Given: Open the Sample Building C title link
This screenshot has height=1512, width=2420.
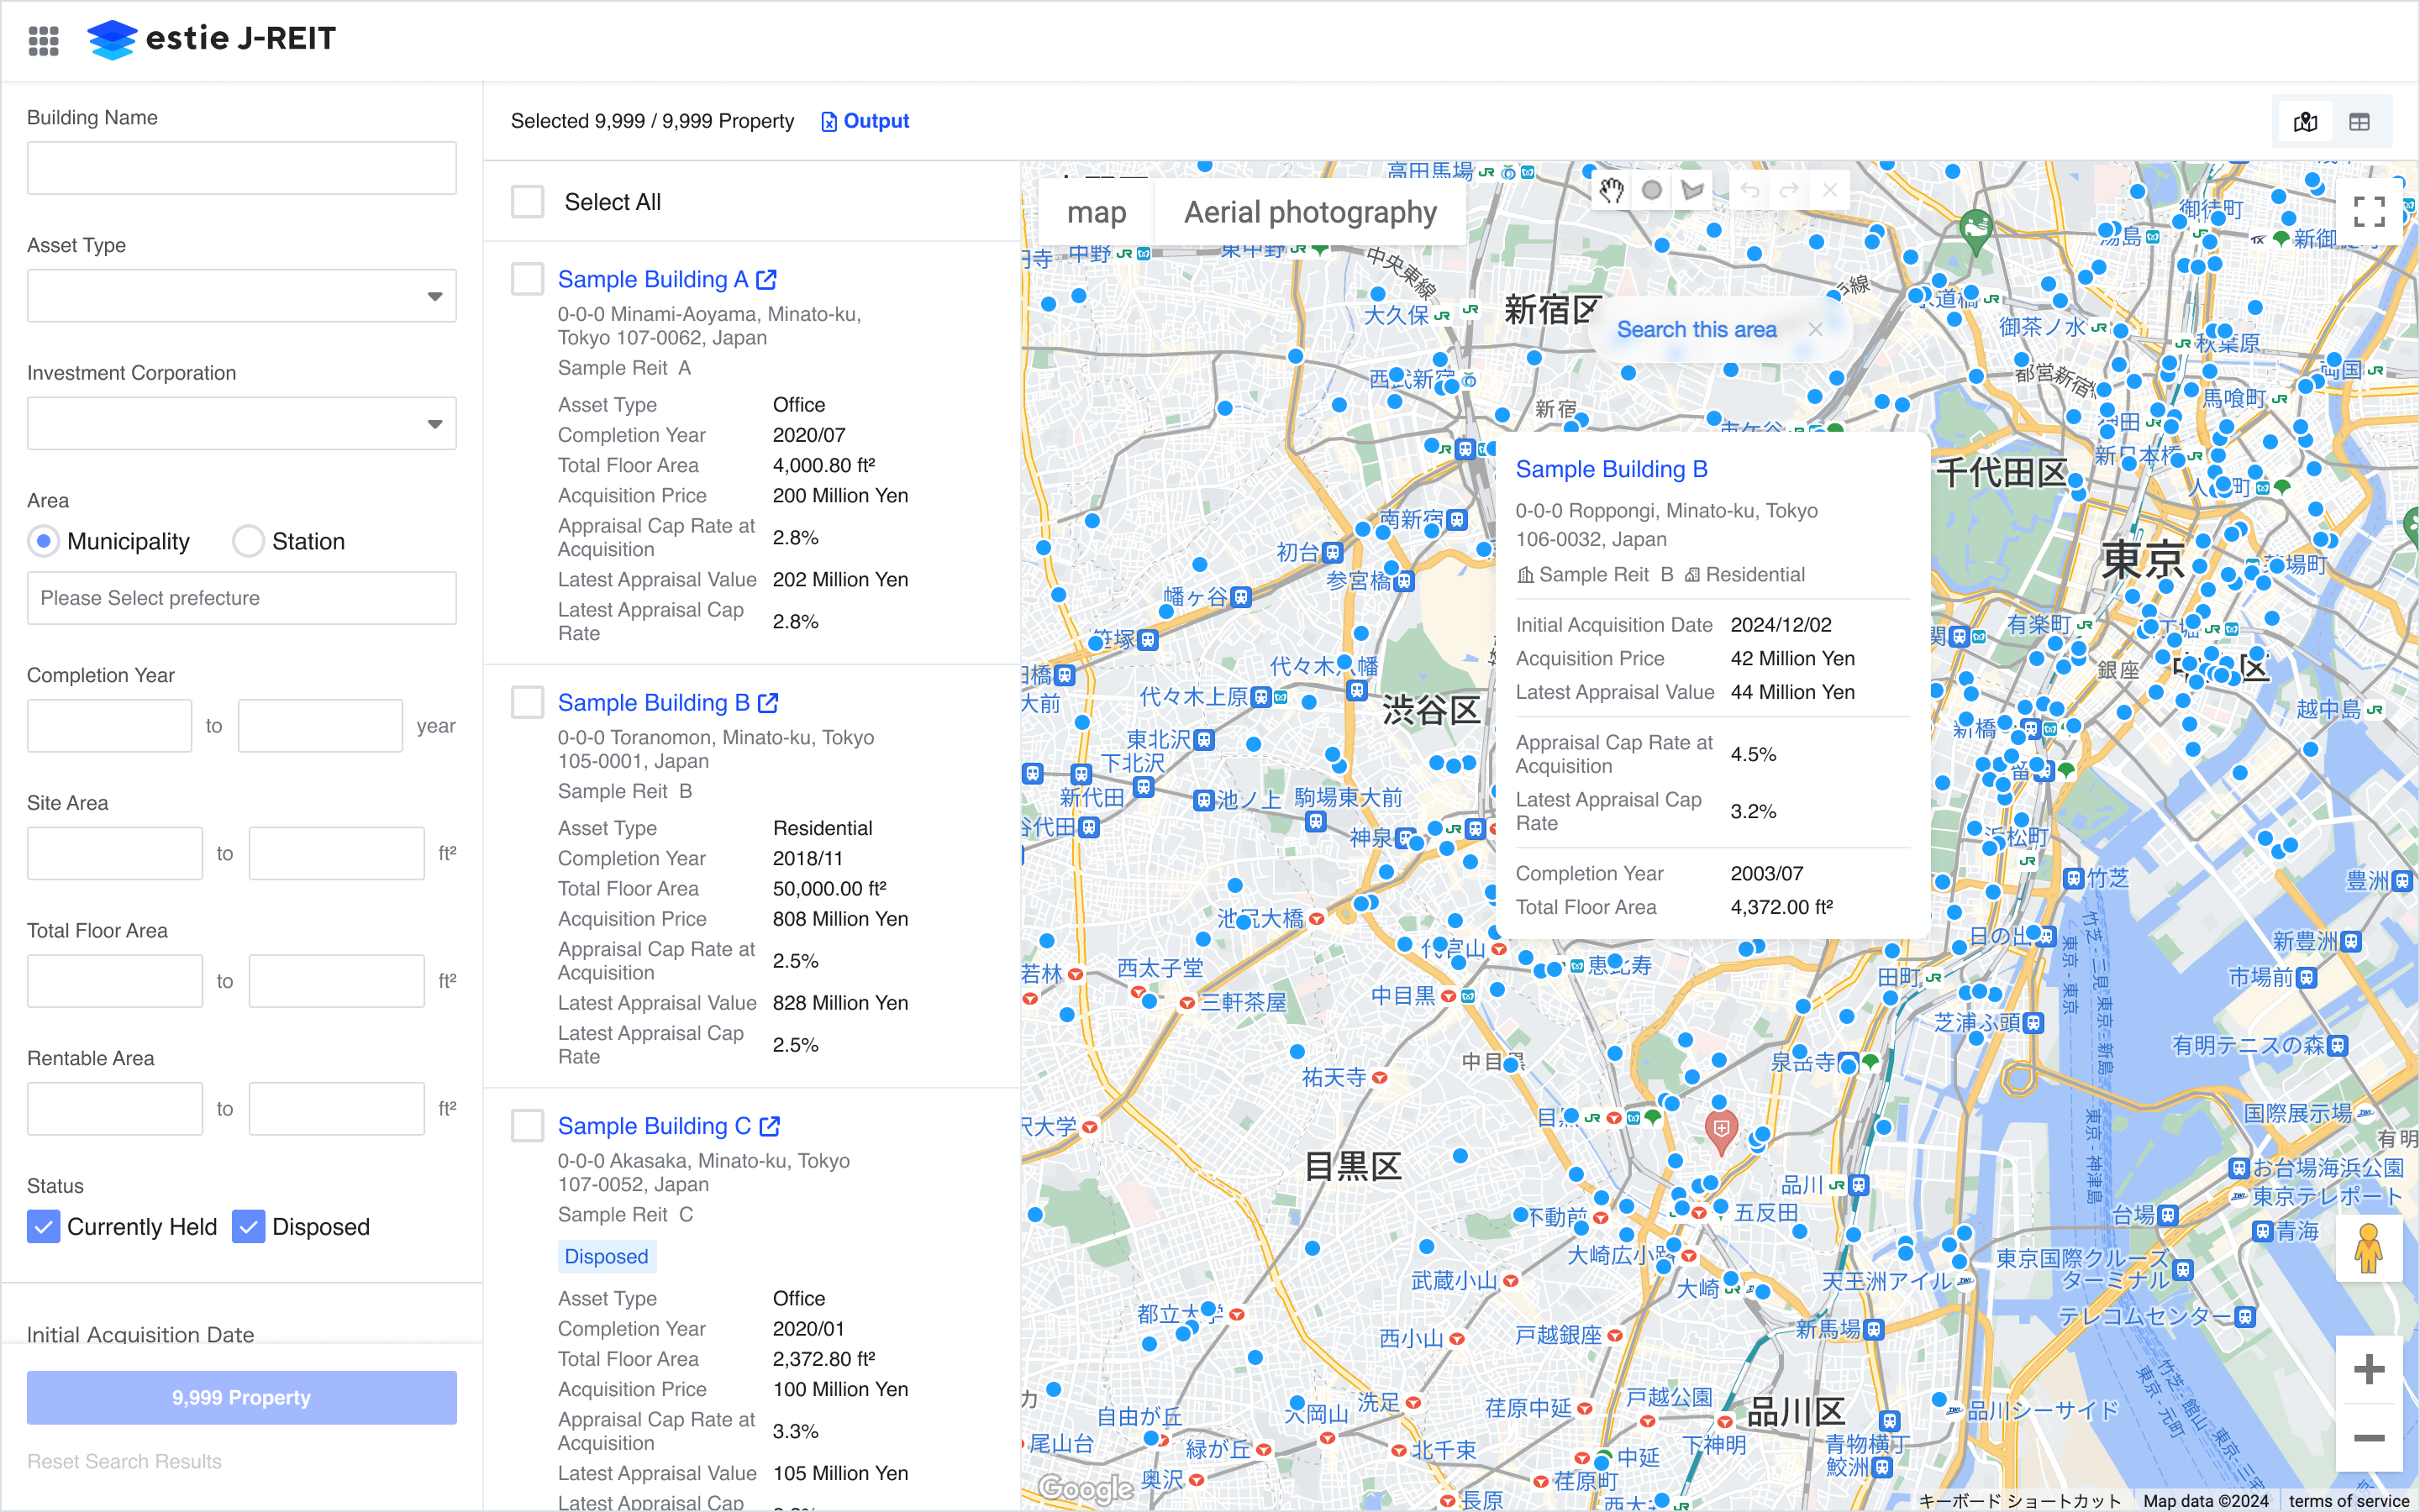Looking at the screenshot, I should click(655, 1126).
